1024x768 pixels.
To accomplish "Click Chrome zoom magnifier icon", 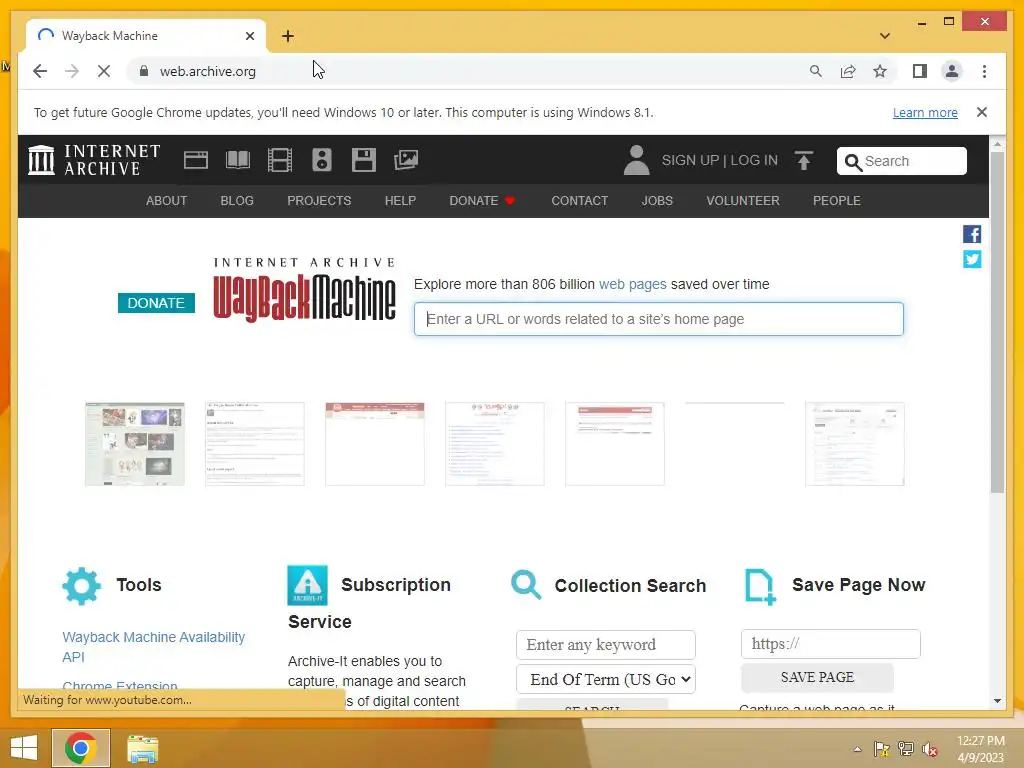I will [x=816, y=71].
